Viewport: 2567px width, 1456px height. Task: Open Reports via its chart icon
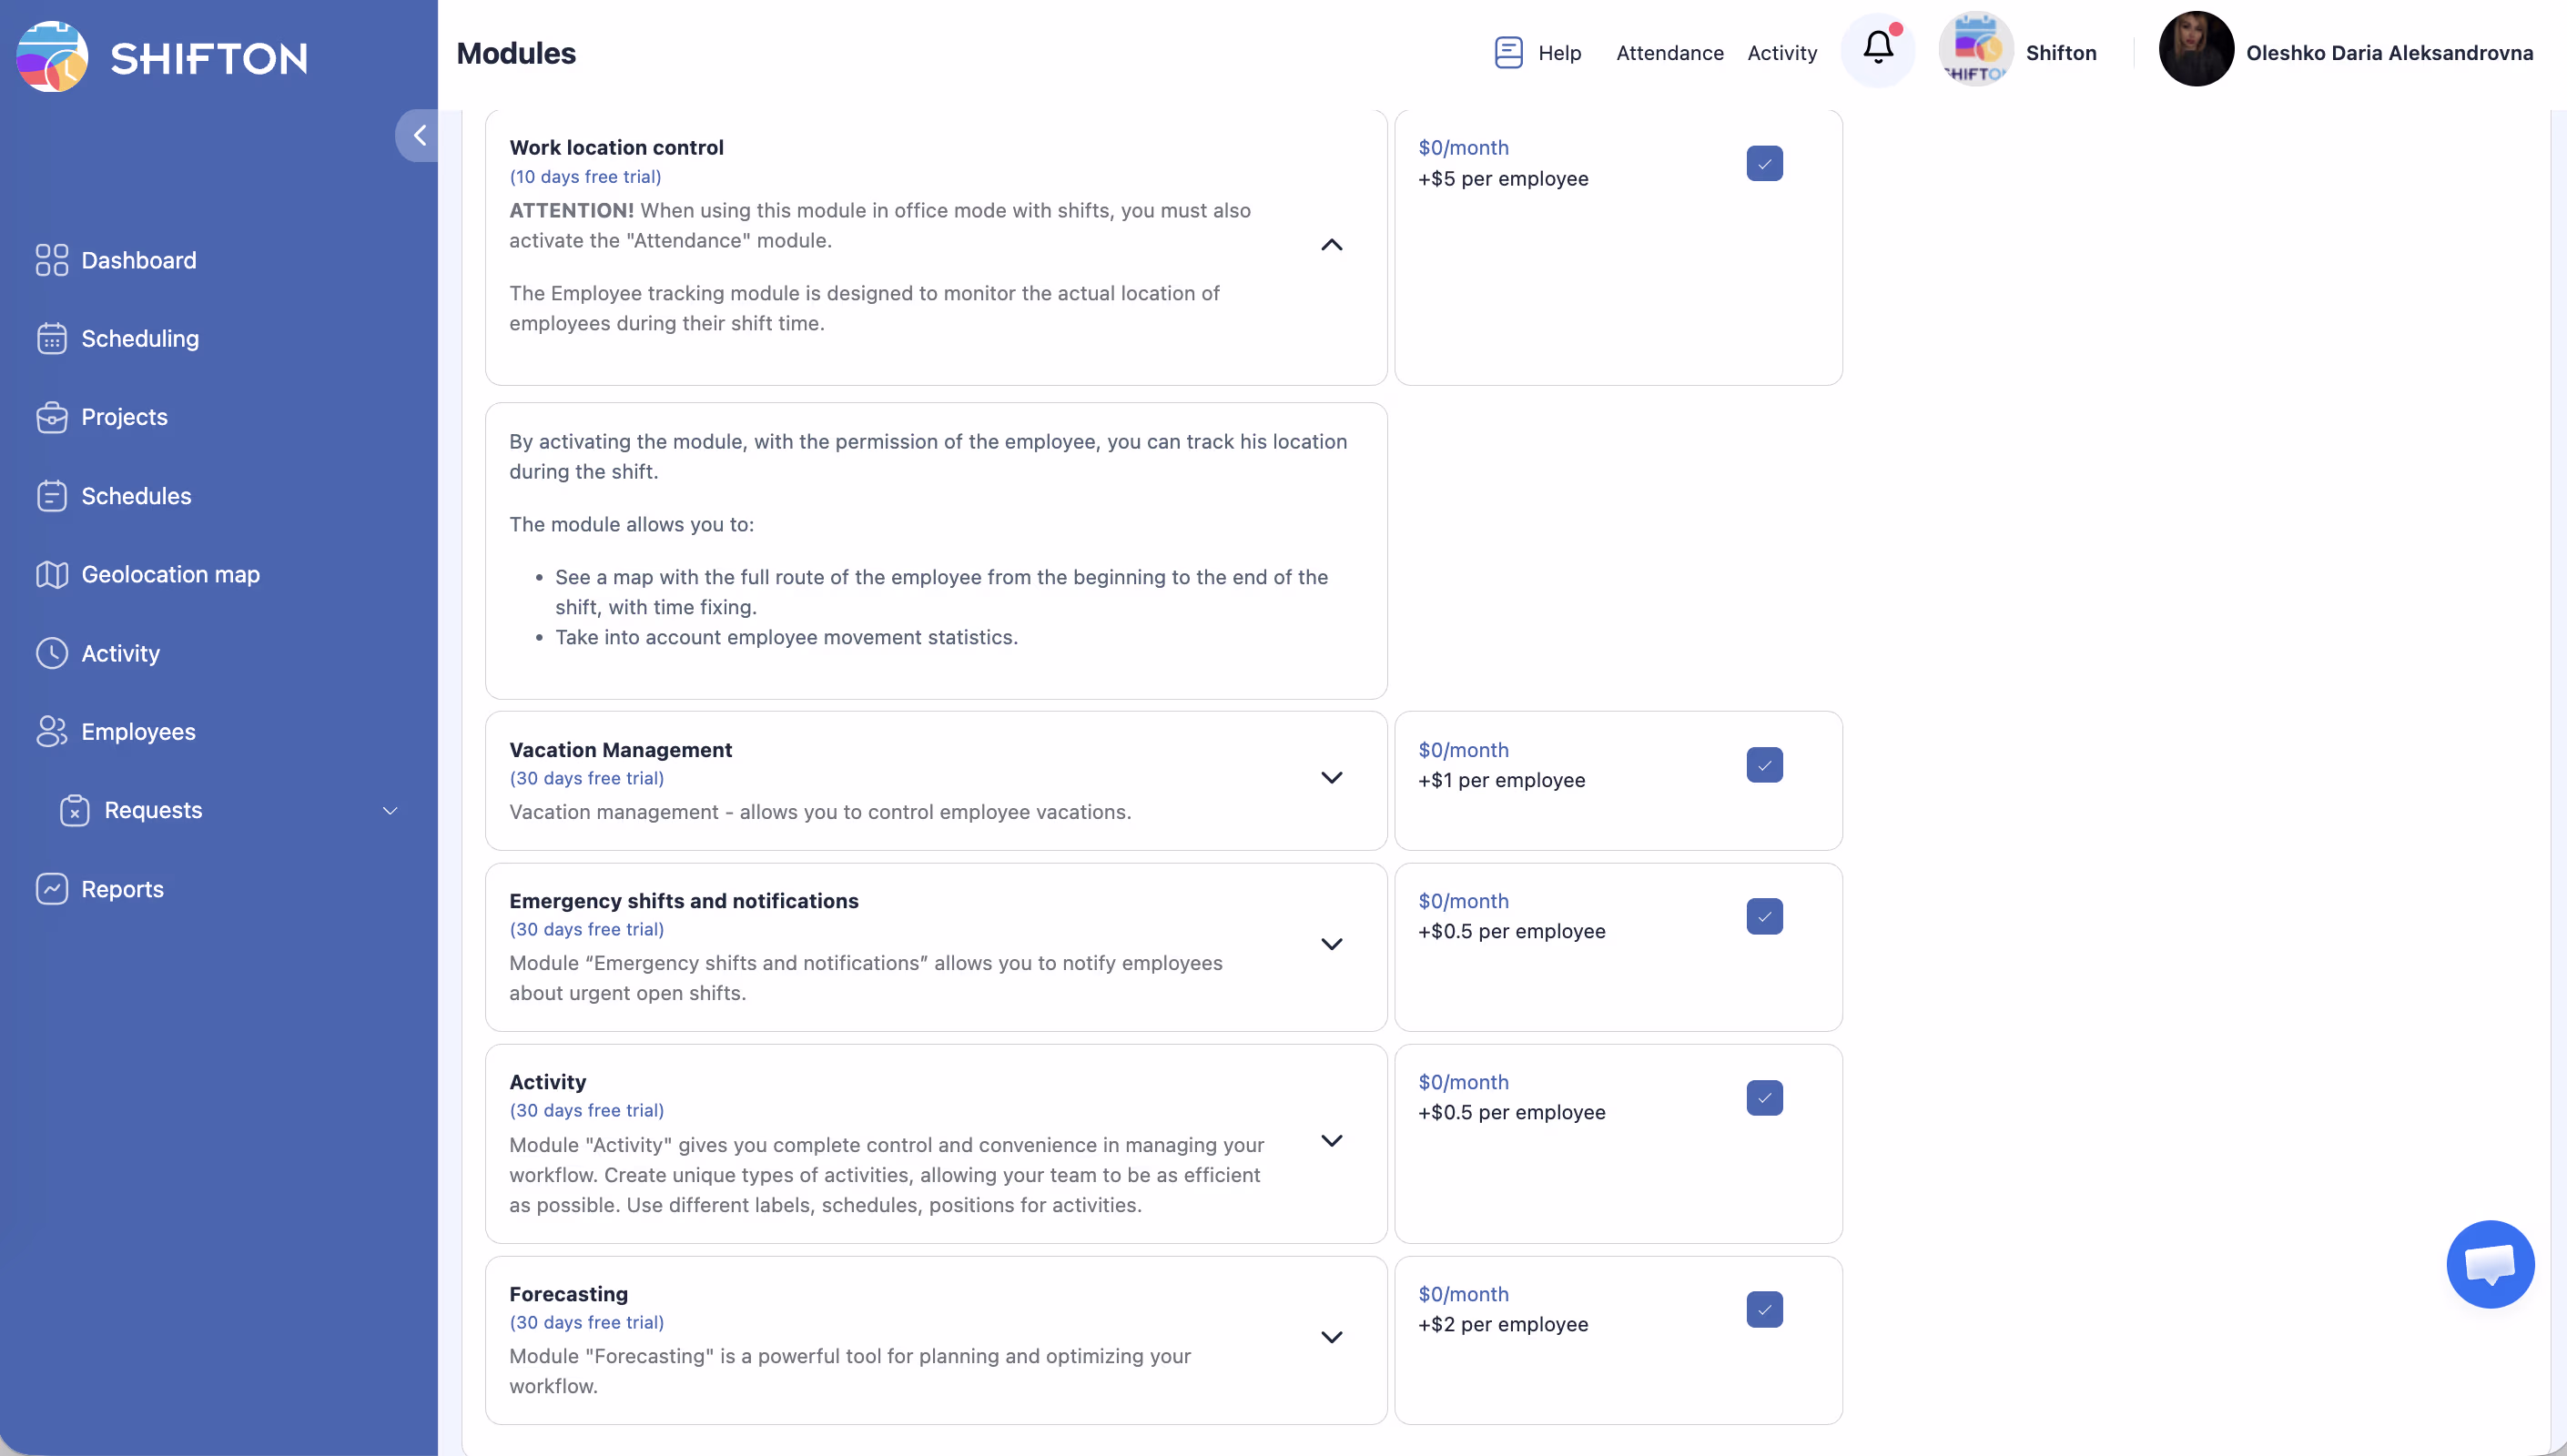click(51, 888)
